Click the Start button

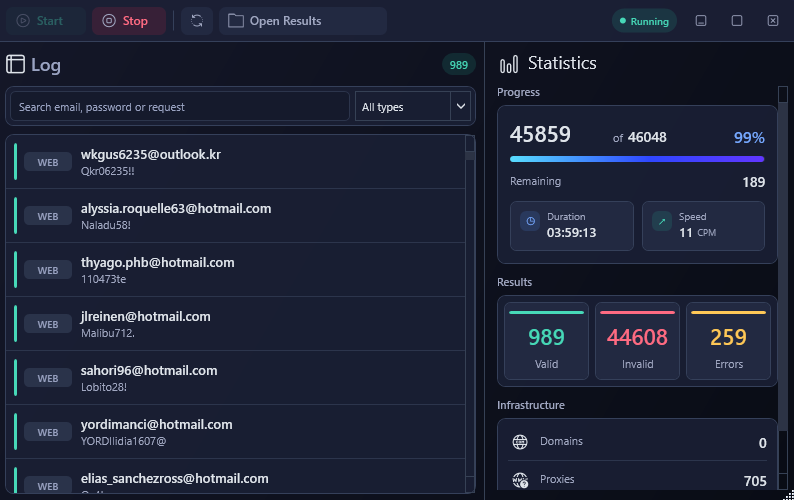46,21
